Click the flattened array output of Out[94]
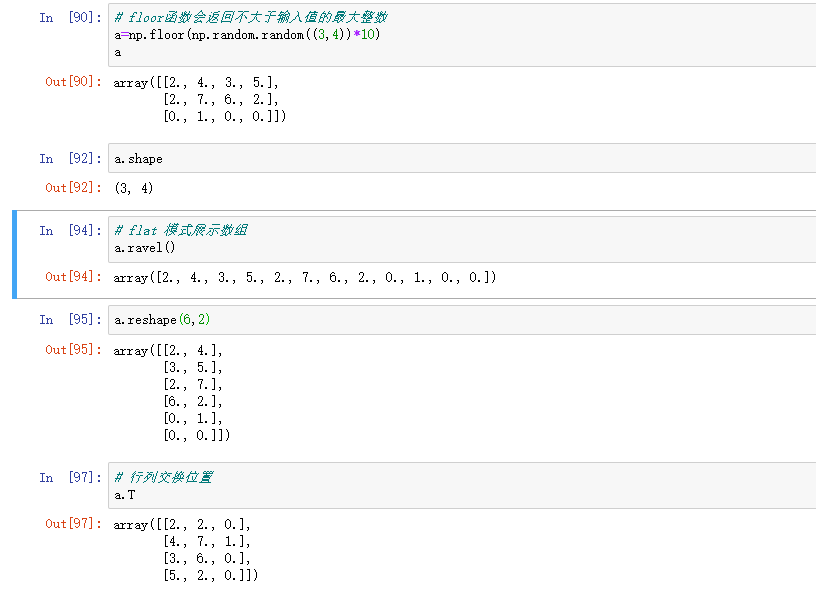 click(305, 277)
